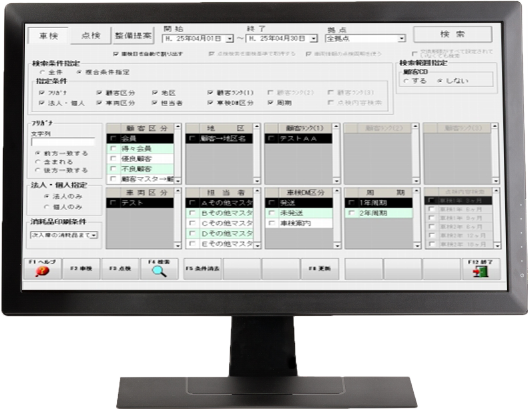Click the F5 条件消去 function key

point(202,269)
